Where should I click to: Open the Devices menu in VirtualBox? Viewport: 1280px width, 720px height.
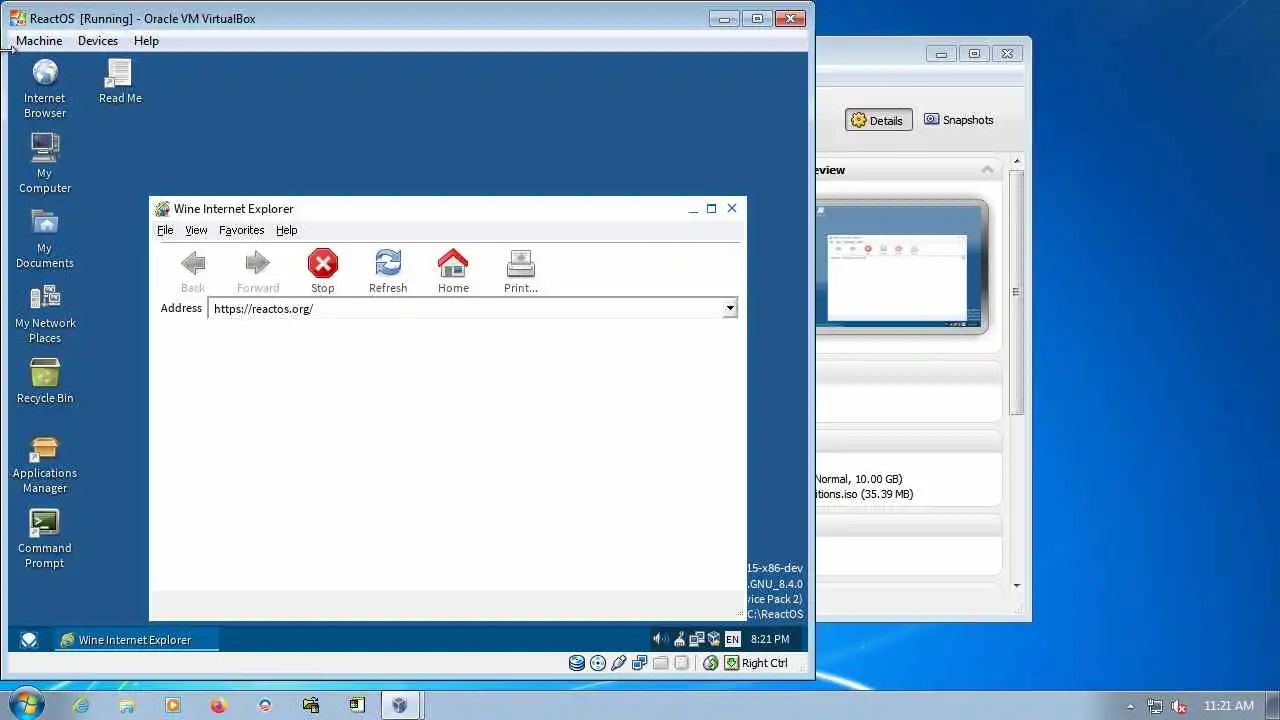(98, 41)
